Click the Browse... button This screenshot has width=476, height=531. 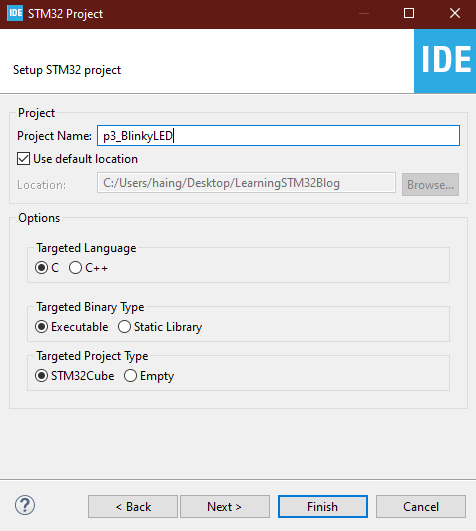click(x=430, y=185)
